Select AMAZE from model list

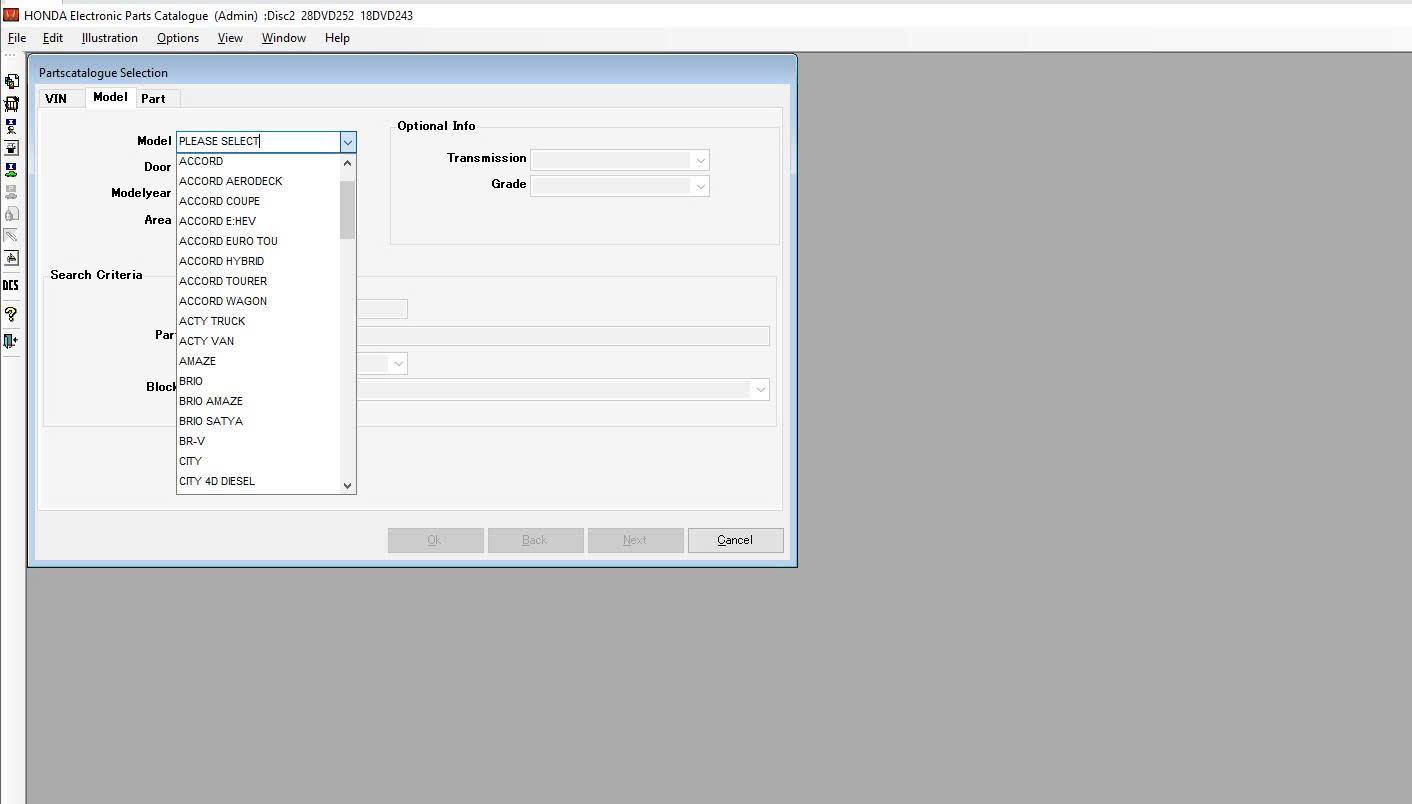(x=258, y=361)
